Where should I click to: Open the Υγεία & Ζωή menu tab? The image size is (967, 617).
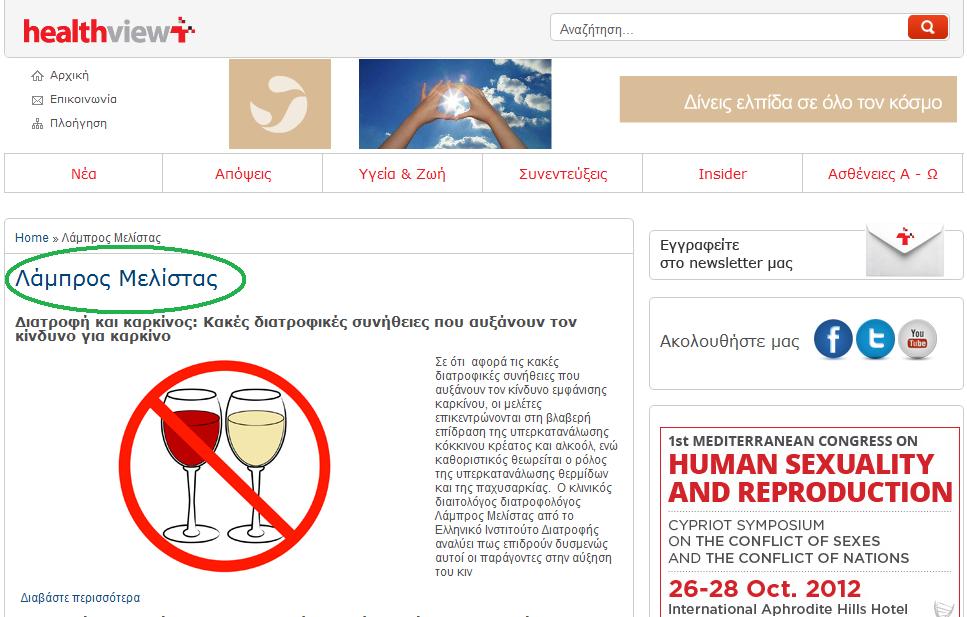click(x=402, y=174)
